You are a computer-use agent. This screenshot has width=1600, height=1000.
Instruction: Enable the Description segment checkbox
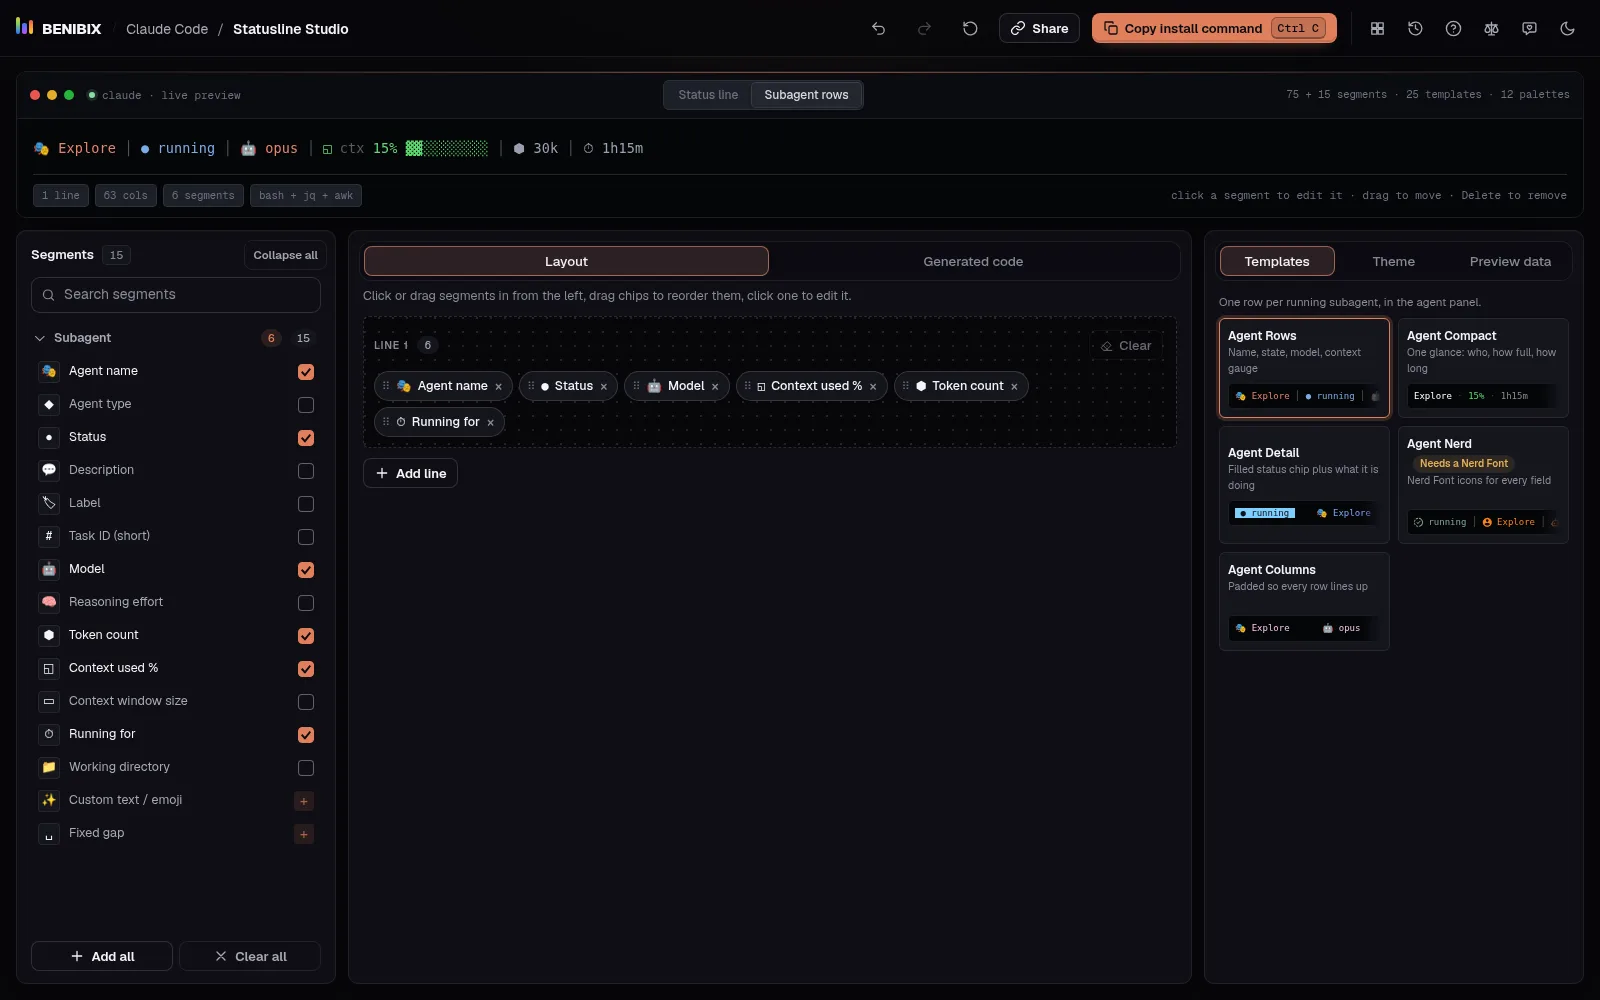pos(306,471)
